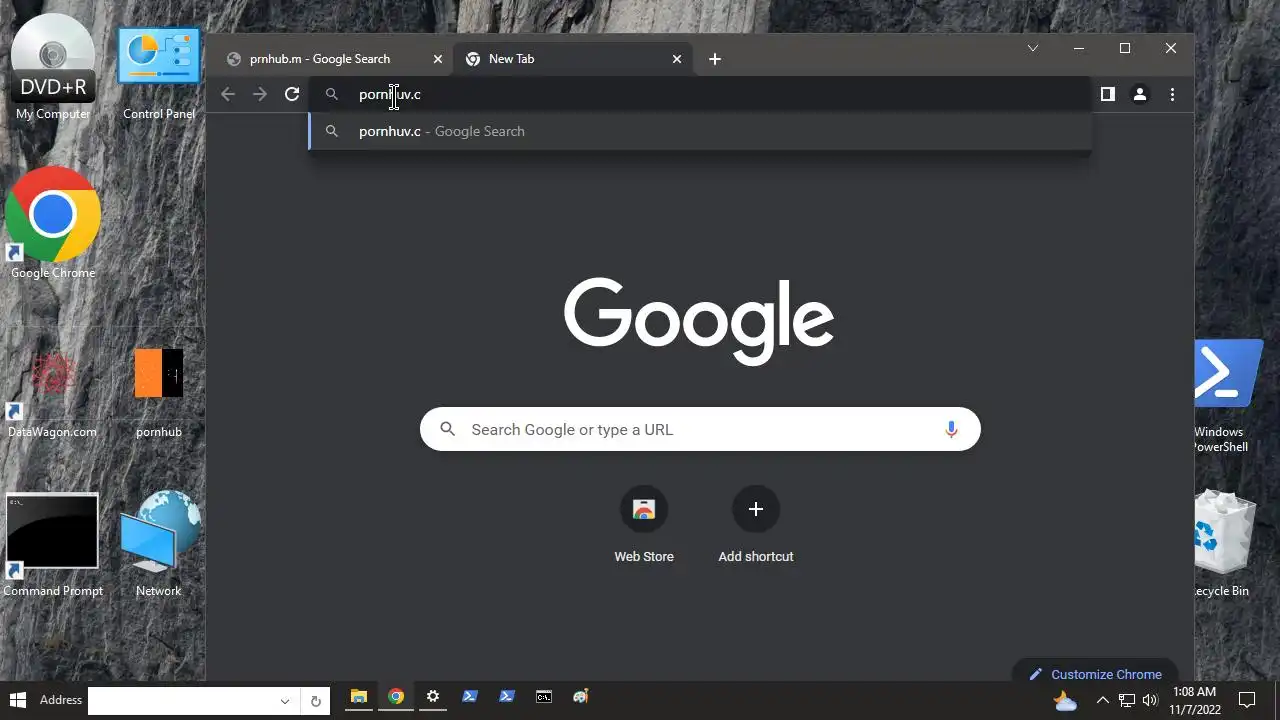Click in the Chrome address bar text
Viewport: 1280px width, 720px height.
(390, 94)
